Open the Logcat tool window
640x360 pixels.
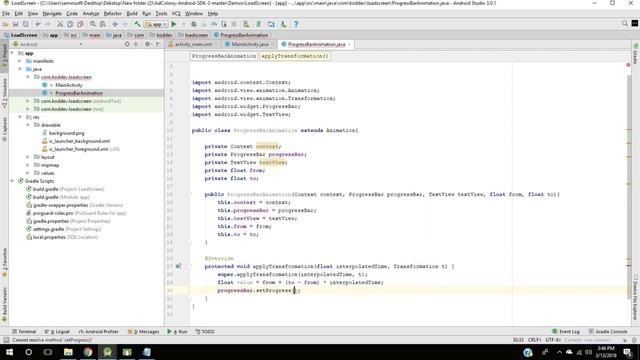pos(57,331)
